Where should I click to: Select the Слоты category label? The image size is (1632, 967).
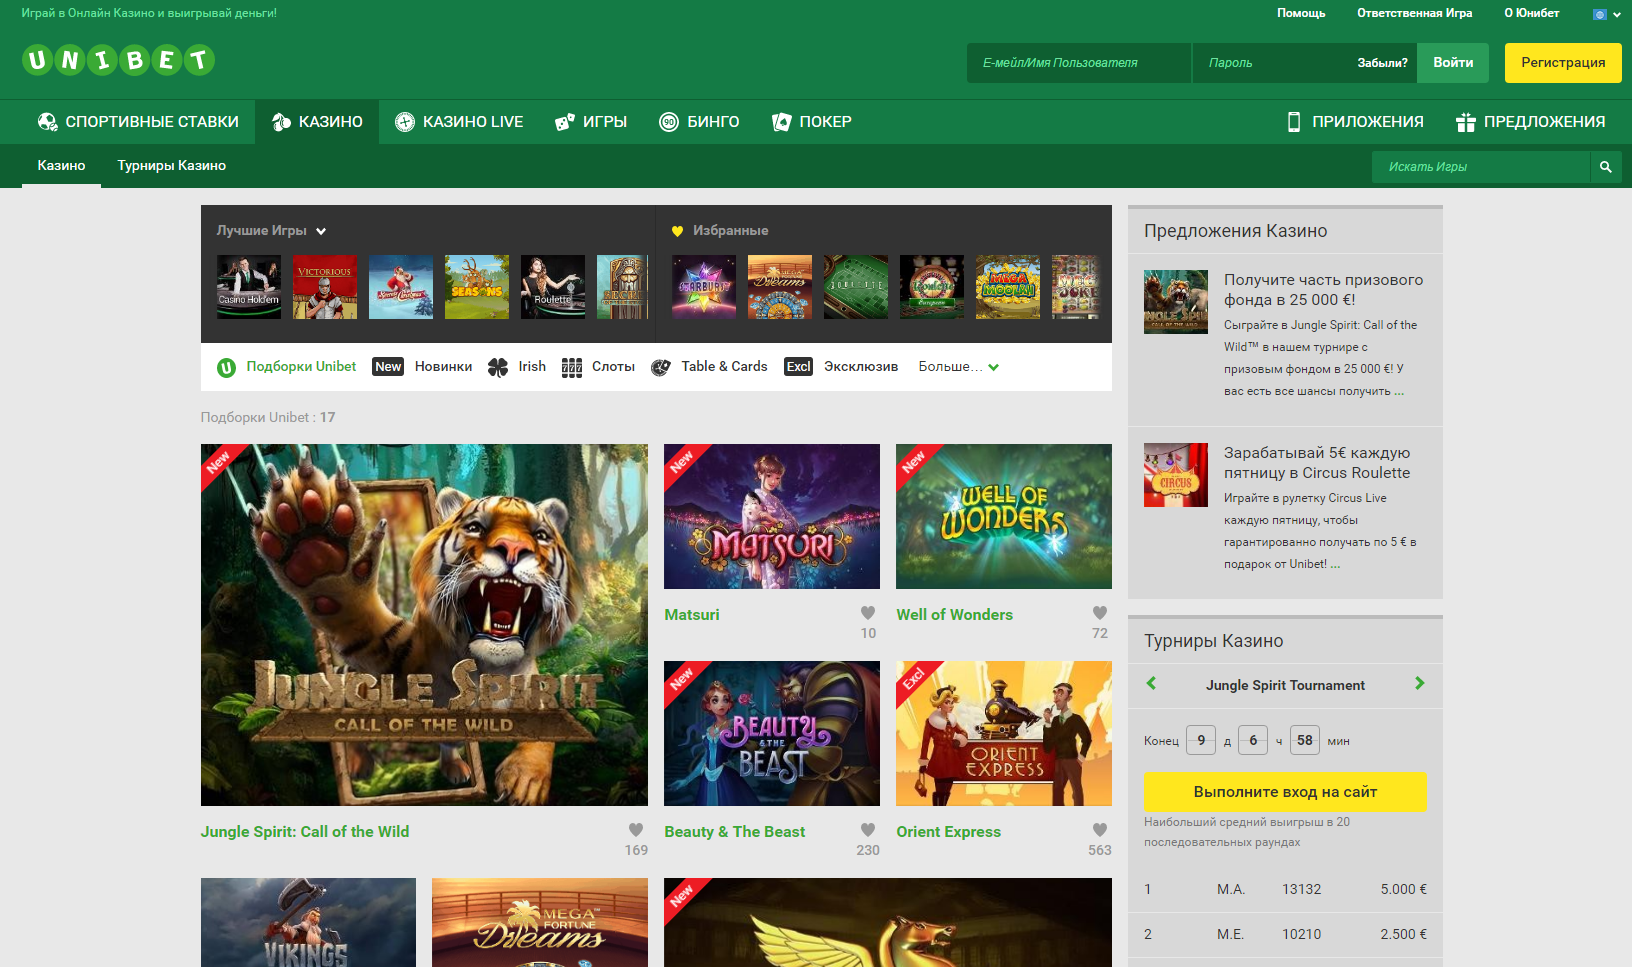point(613,367)
